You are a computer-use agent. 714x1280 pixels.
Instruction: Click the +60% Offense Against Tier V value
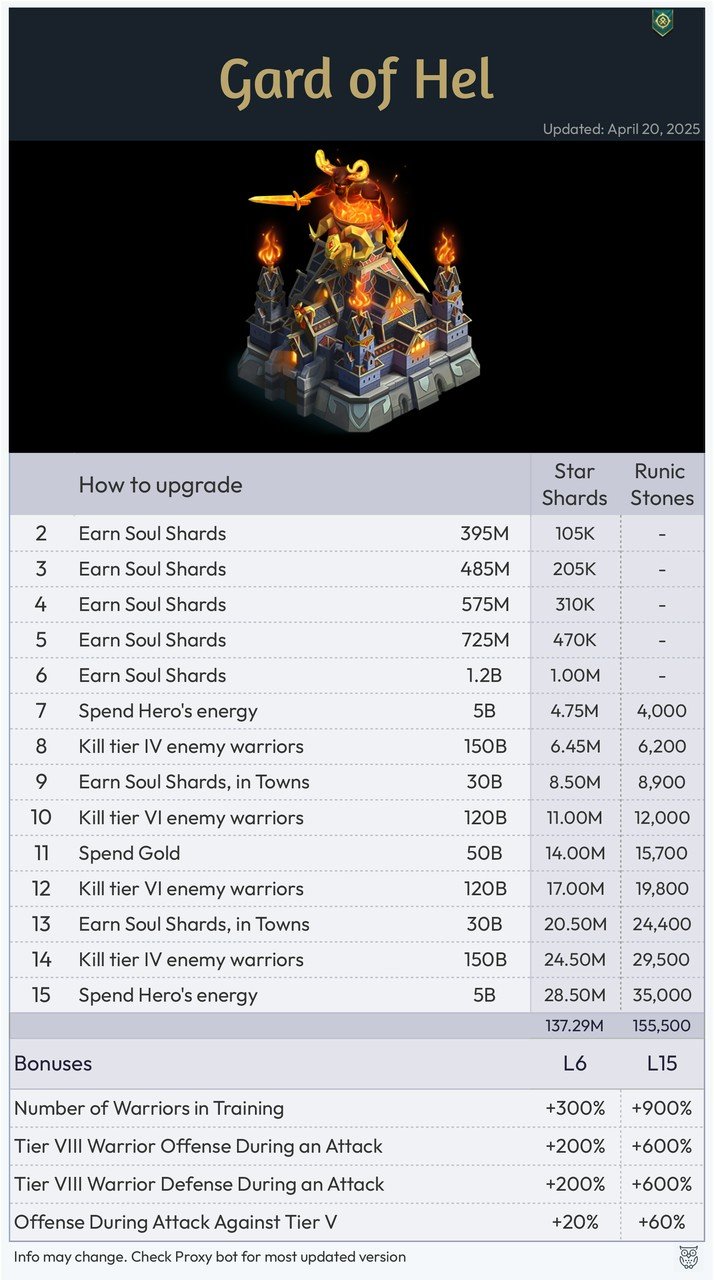(x=662, y=1222)
